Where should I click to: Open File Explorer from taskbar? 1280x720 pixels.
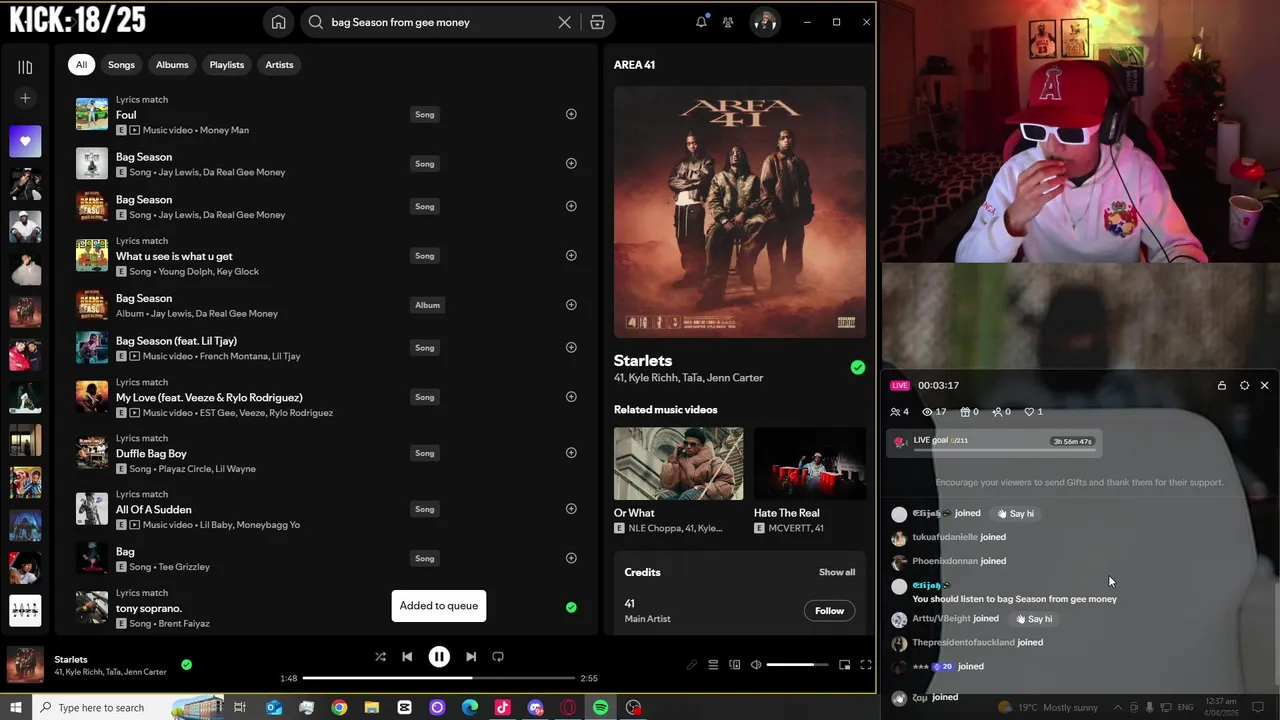(x=372, y=707)
